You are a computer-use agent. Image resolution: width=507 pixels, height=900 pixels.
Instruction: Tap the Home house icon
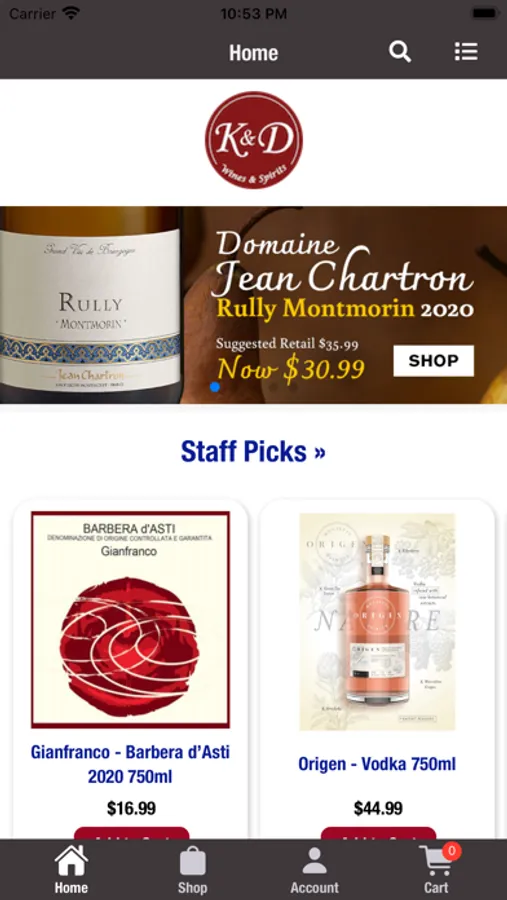pyautogui.click(x=71, y=862)
